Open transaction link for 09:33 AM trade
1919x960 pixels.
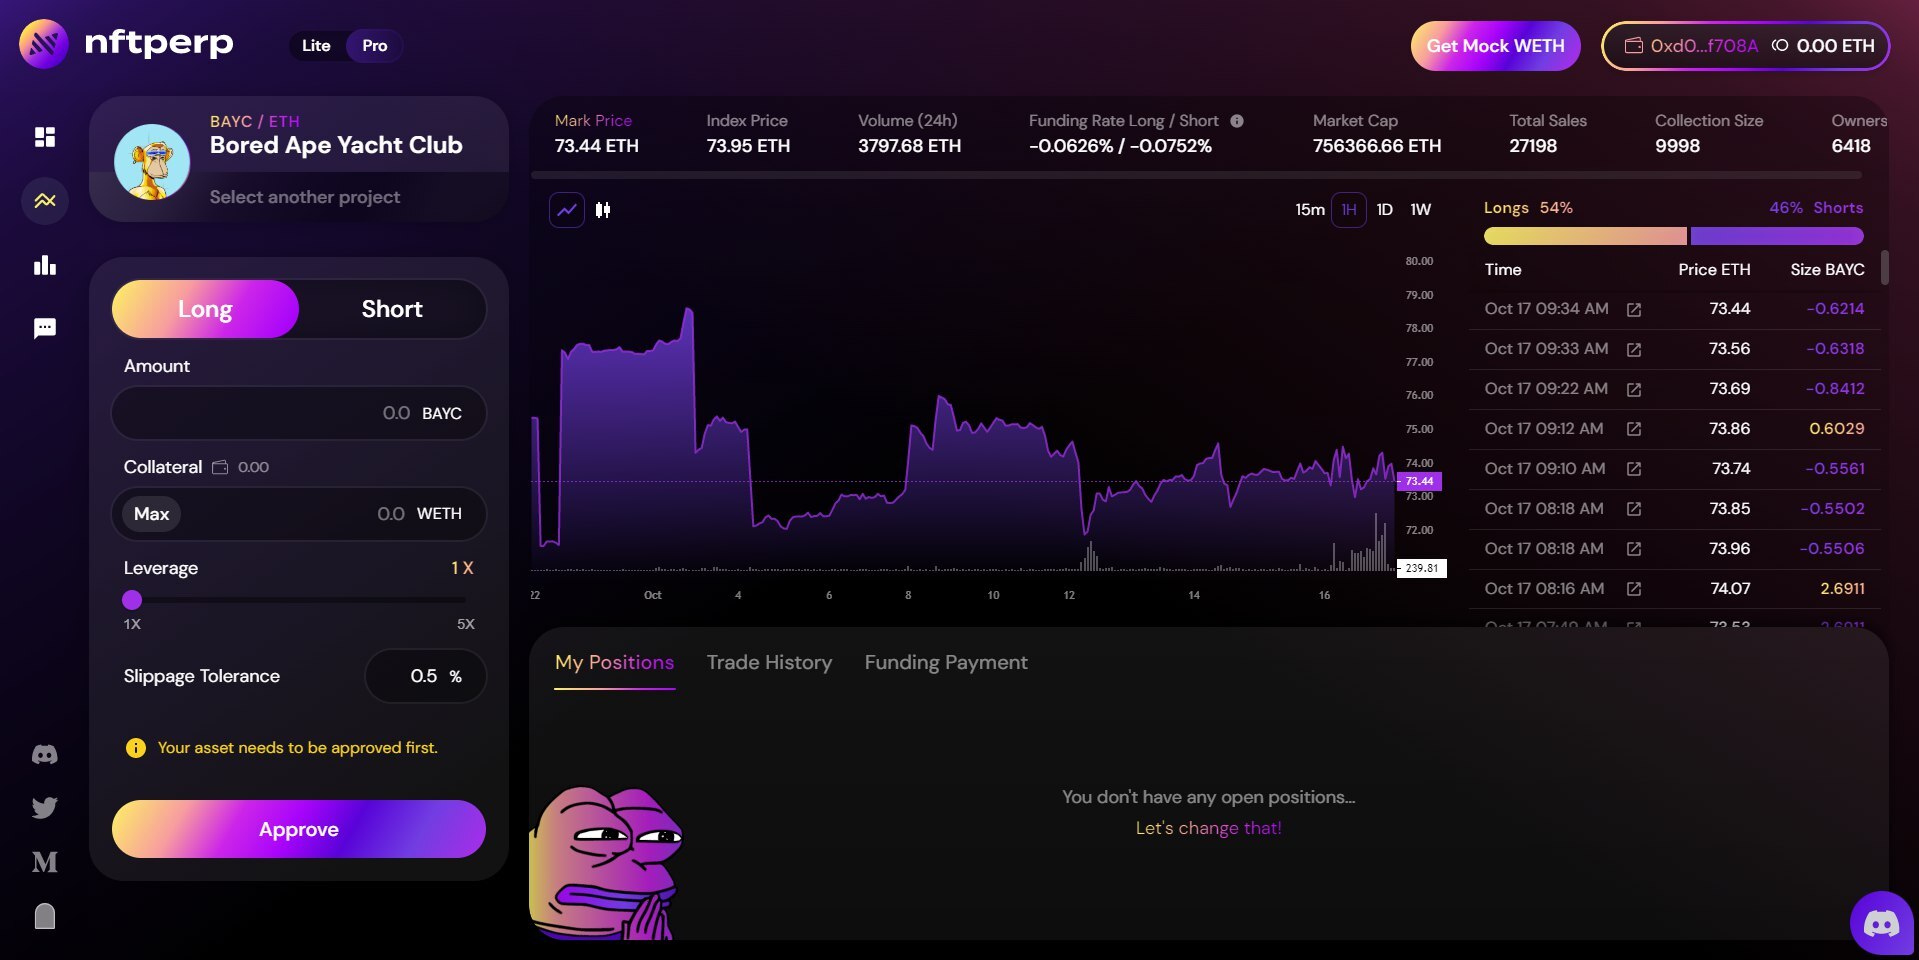(1634, 350)
